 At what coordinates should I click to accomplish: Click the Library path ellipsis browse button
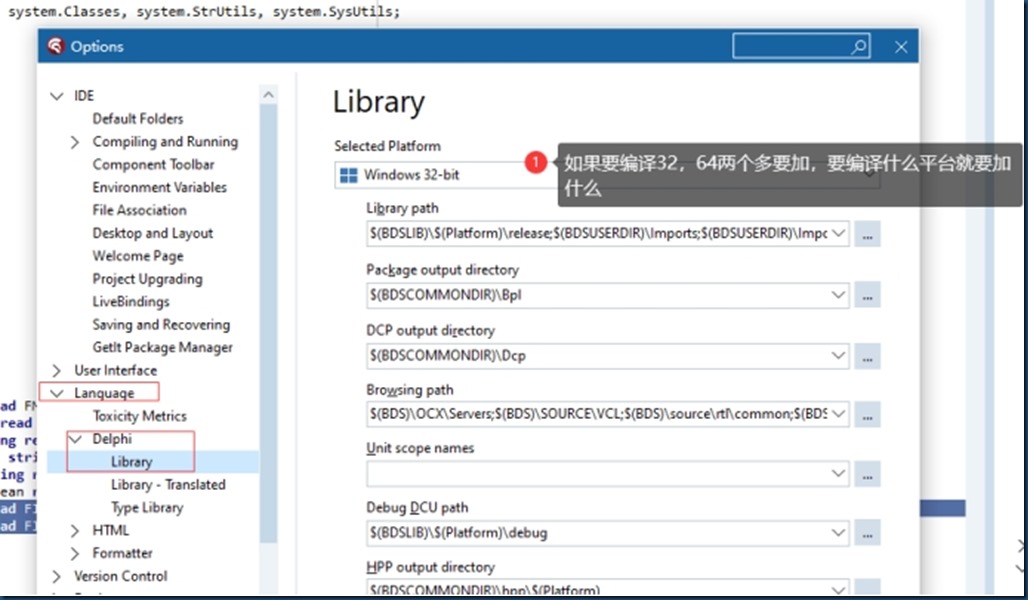(x=867, y=234)
